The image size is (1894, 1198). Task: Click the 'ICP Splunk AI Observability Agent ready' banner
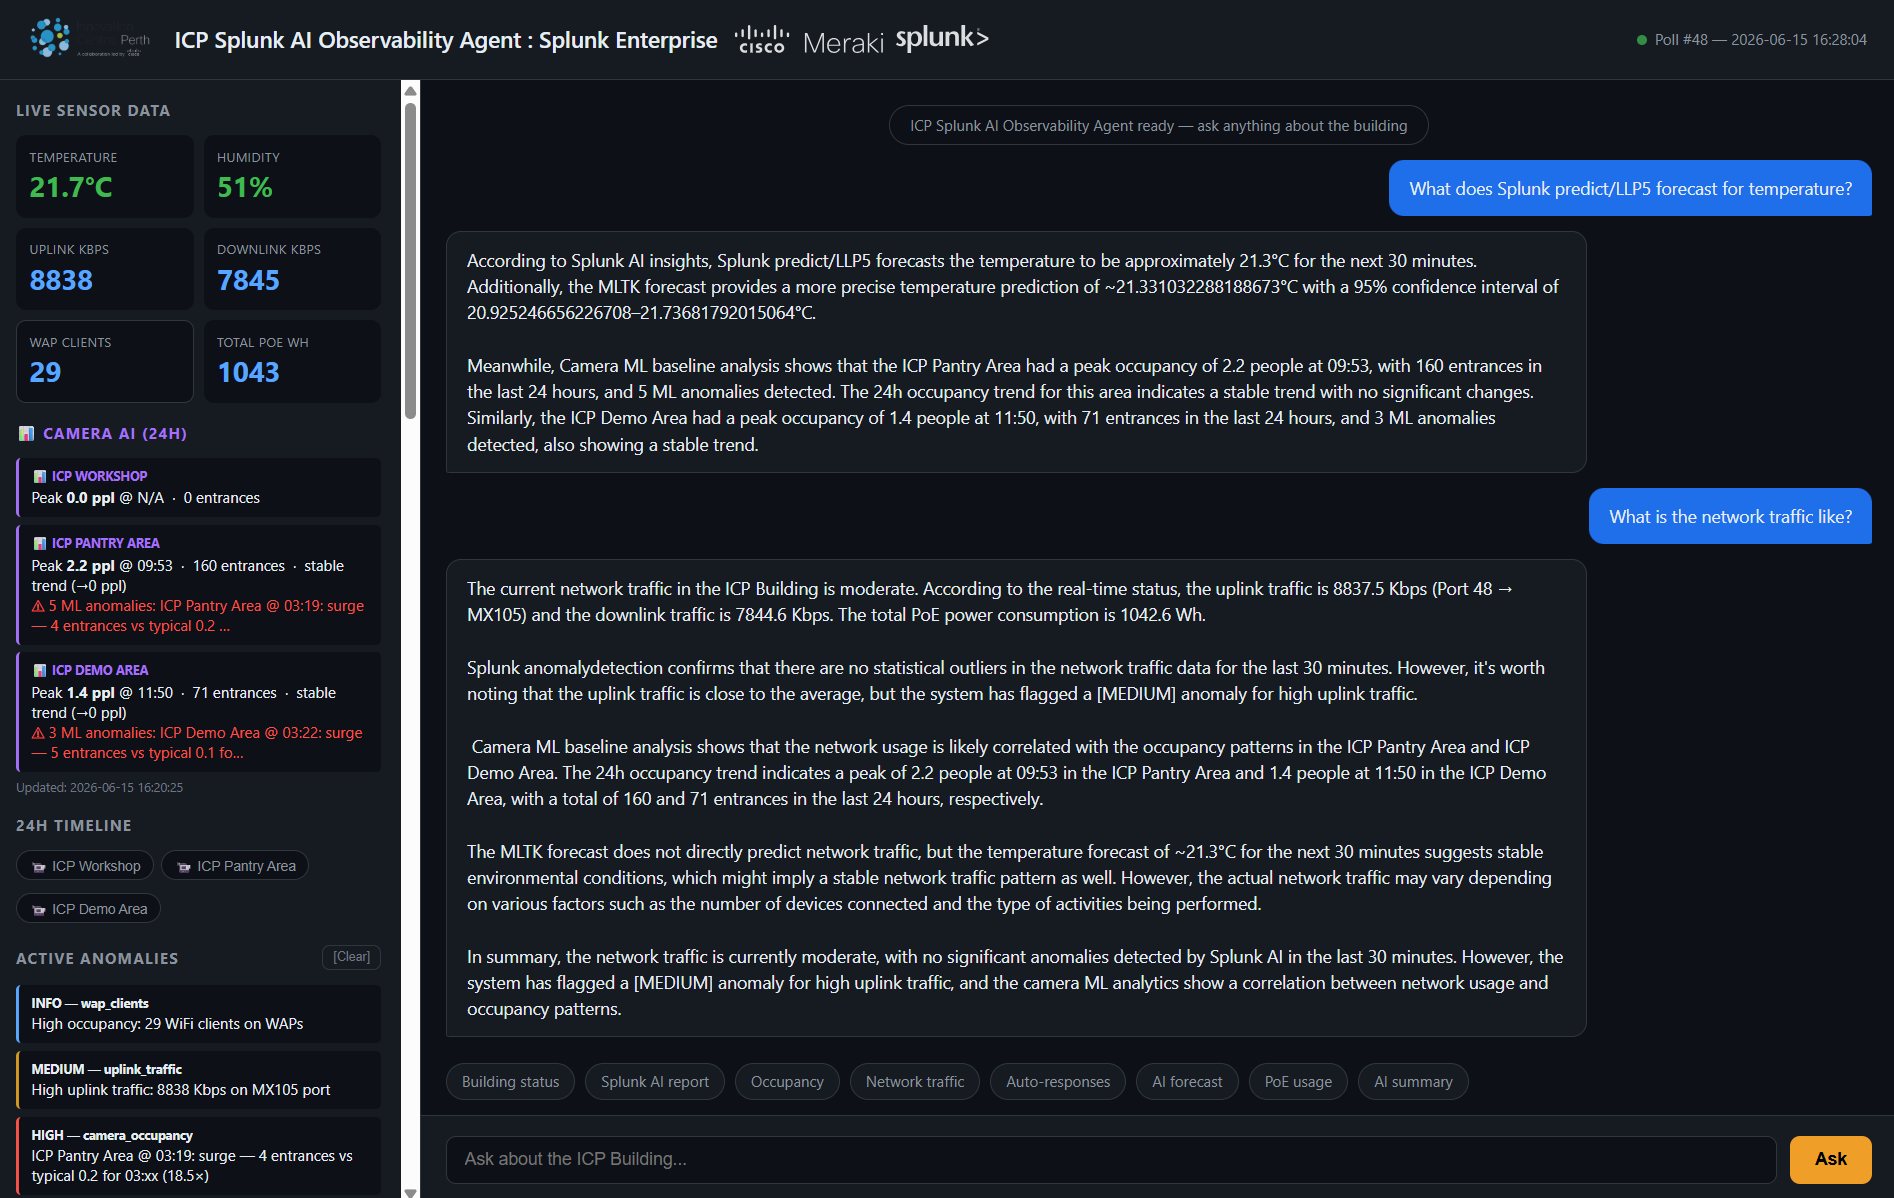pyautogui.click(x=1158, y=126)
